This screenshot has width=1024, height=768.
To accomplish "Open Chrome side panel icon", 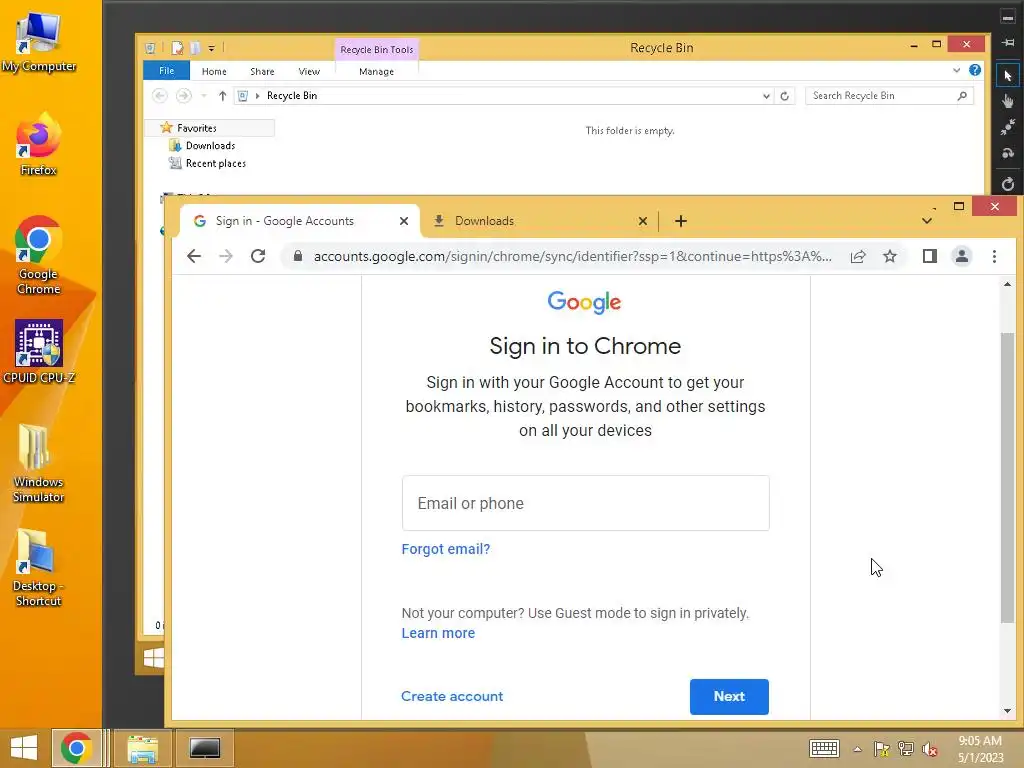I will click(930, 256).
